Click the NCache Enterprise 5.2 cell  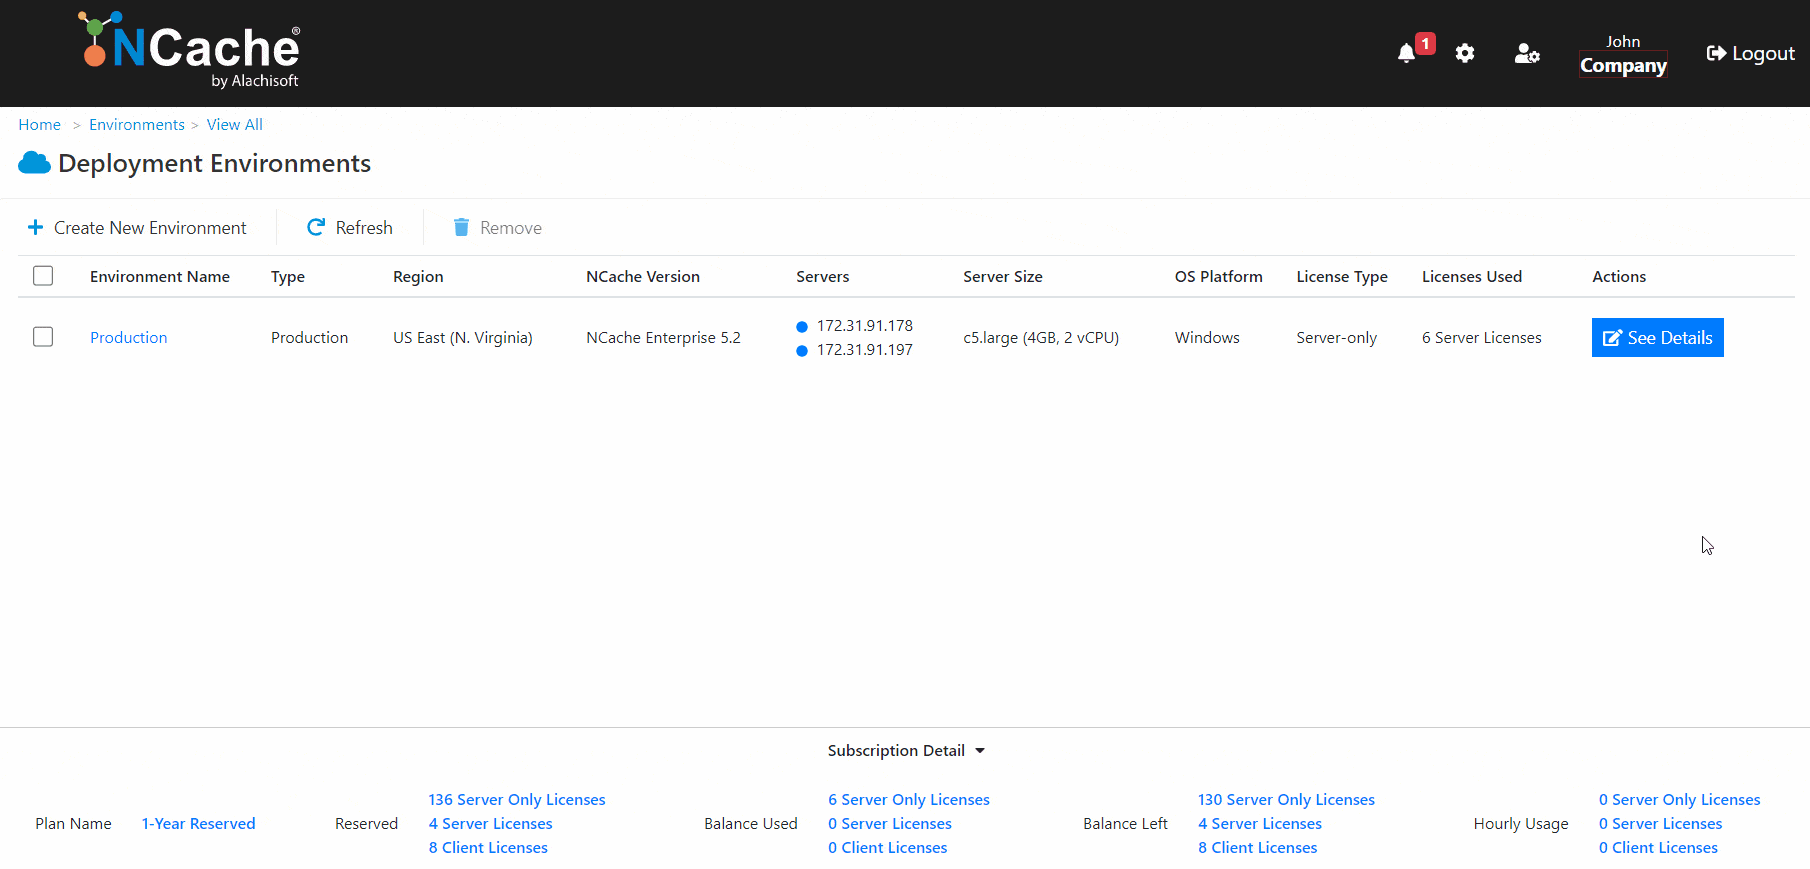pyautogui.click(x=664, y=338)
